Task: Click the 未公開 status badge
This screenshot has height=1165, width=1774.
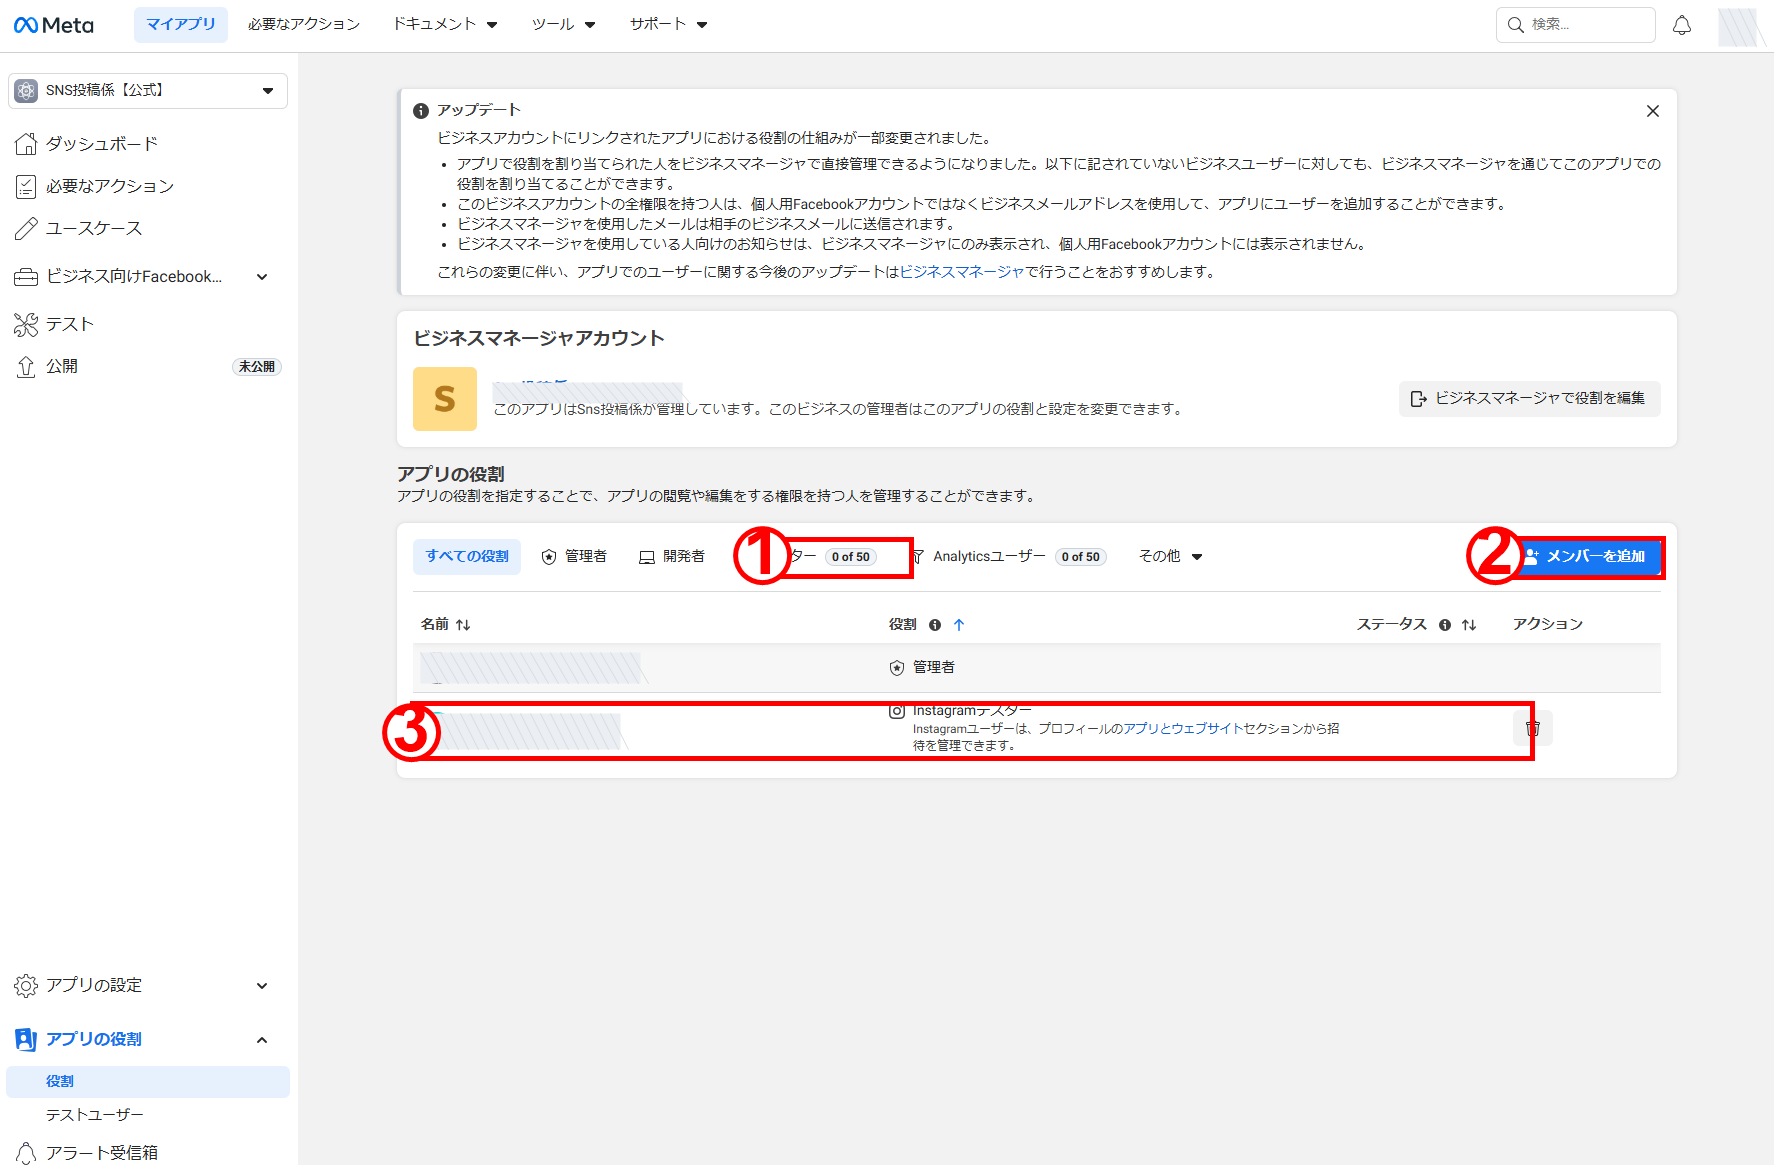Action: click(x=257, y=367)
